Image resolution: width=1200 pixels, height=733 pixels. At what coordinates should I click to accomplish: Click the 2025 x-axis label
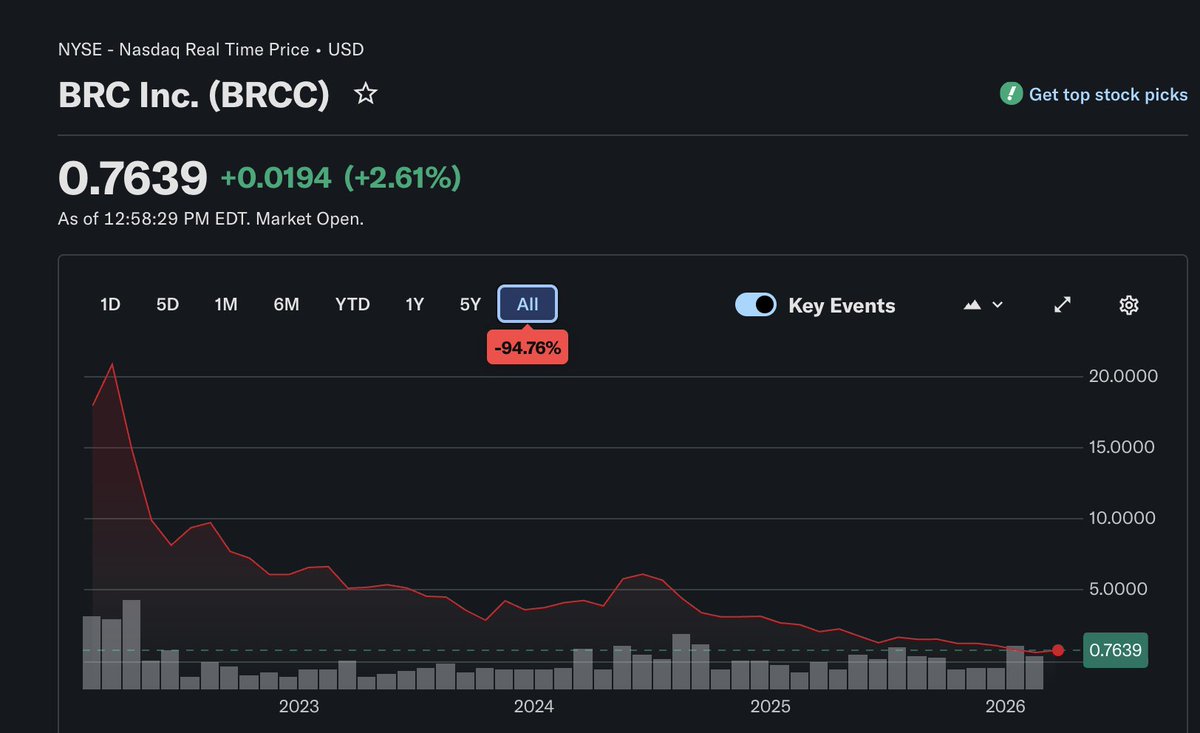pos(770,707)
